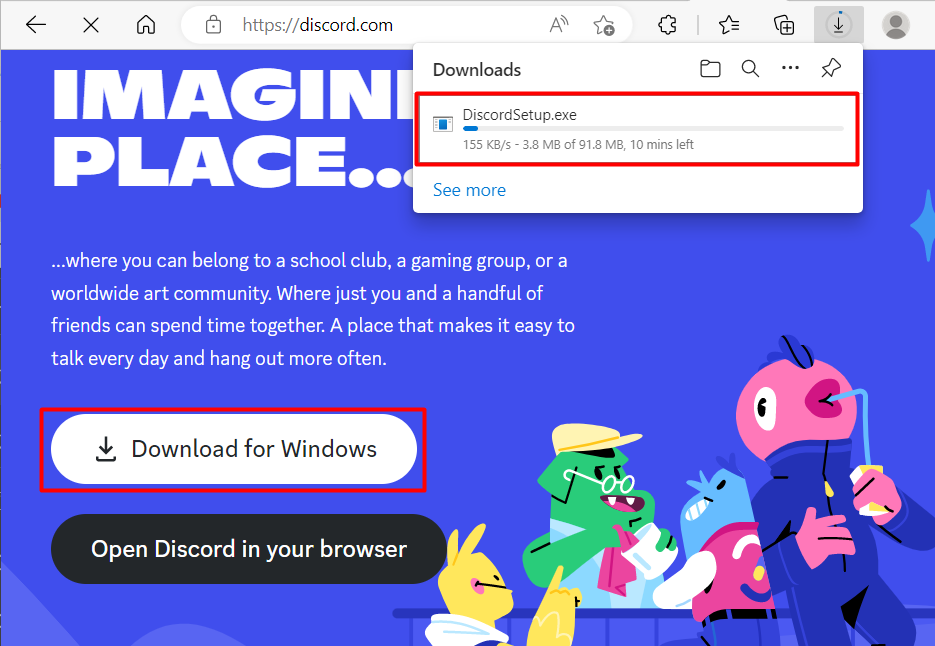This screenshot has width=935, height=646.
Task: Select the DiscordSetup.exe download entry
Action: pos(637,129)
